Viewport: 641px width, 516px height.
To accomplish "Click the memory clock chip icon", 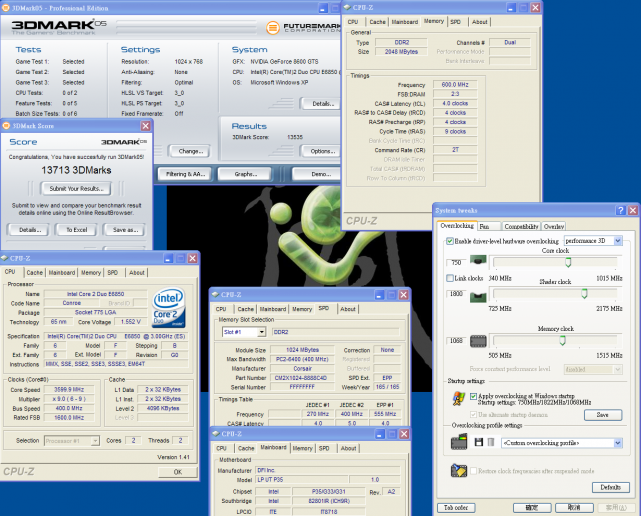I will coord(478,341).
